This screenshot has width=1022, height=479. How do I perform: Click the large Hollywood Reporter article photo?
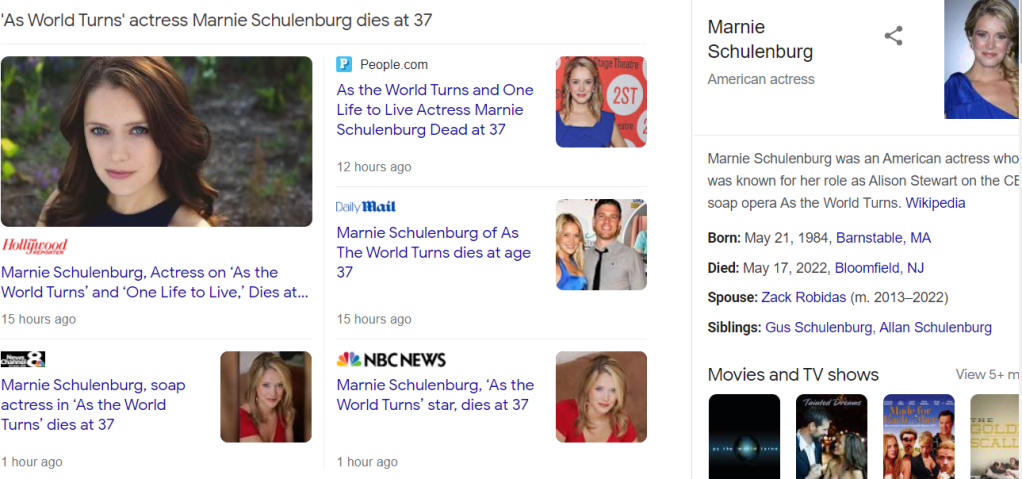pyautogui.click(x=157, y=142)
